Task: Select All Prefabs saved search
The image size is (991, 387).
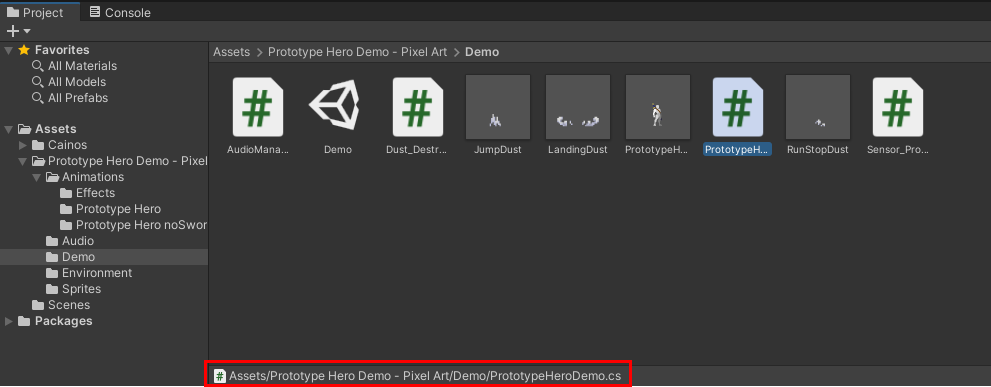Action: [78, 98]
